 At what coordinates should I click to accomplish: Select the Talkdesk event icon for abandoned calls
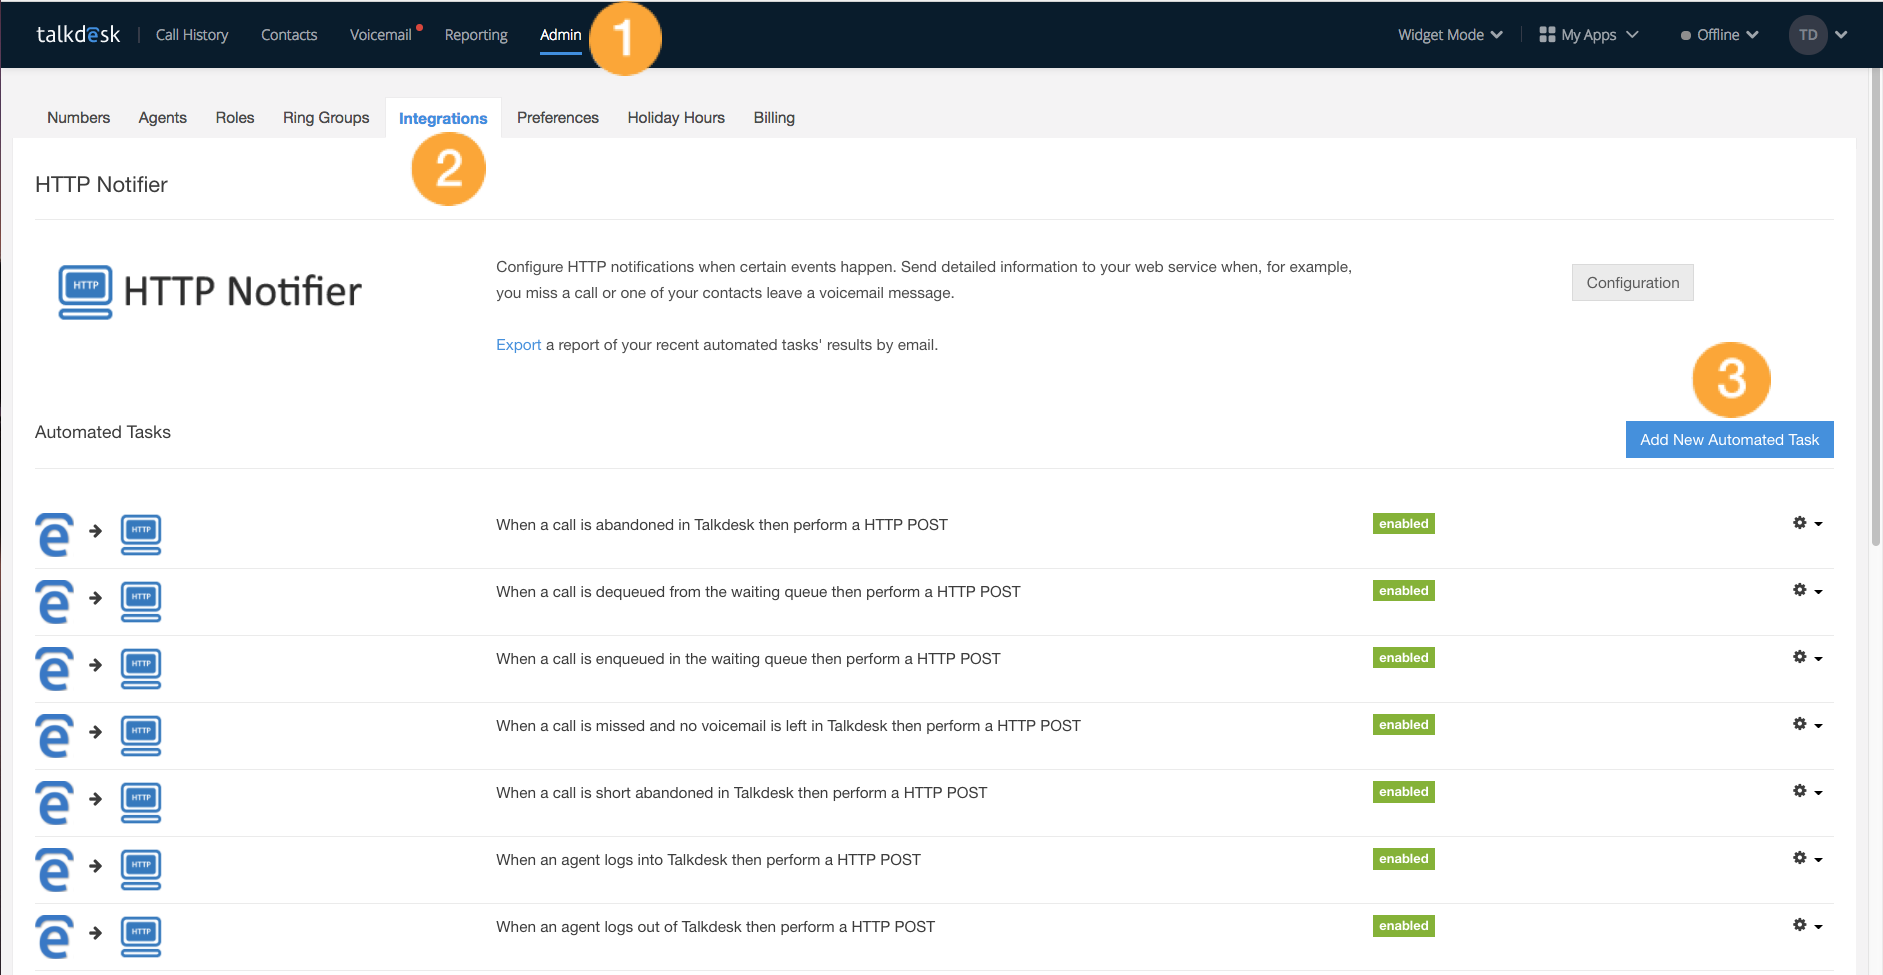(54, 534)
